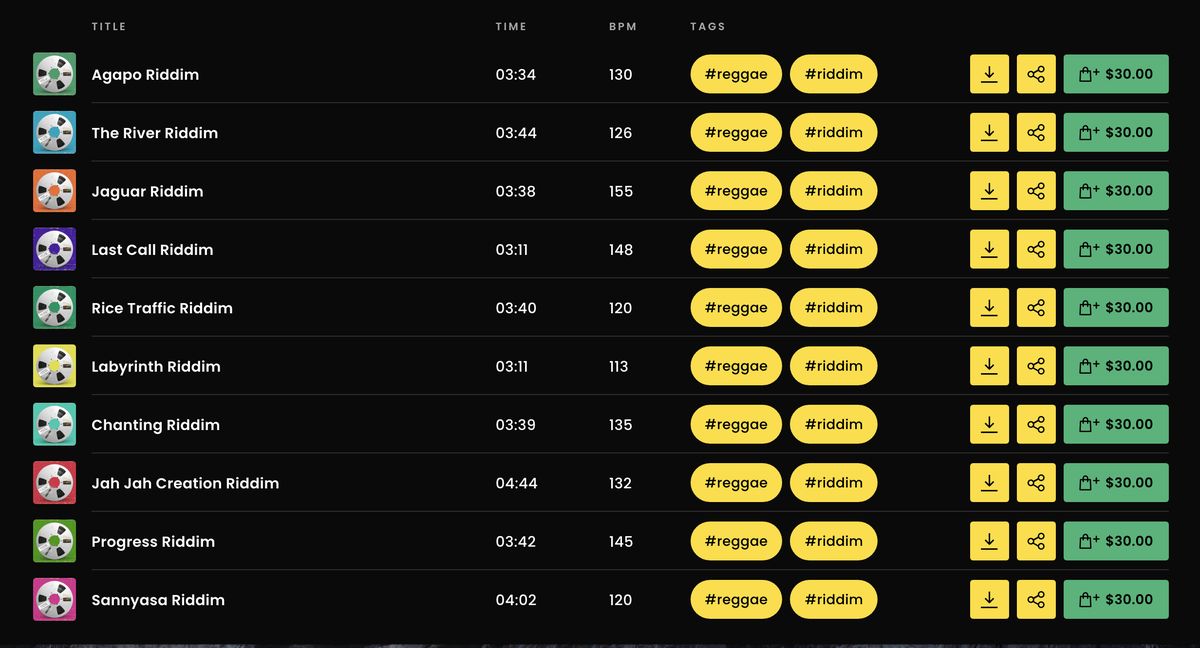The width and height of the screenshot is (1200, 648).
Task: Add Sannyasa Riddim to cart
Action: point(1116,599)
